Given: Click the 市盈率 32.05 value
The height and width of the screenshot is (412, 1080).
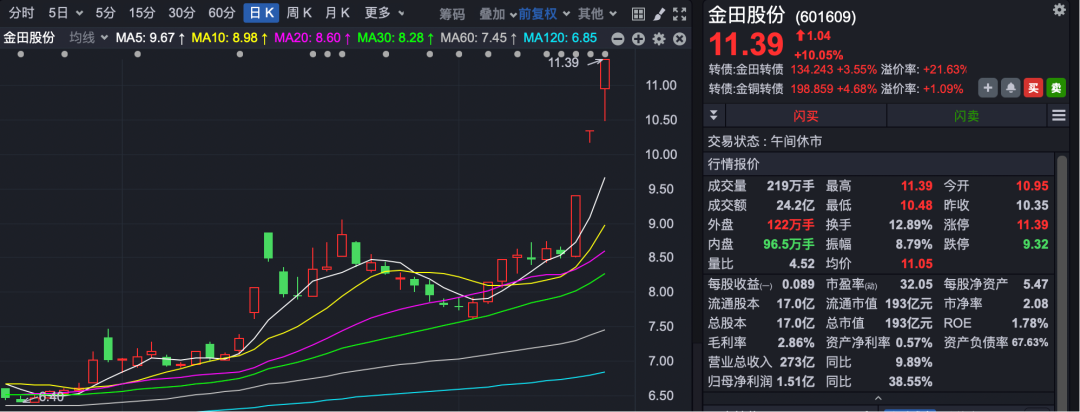Looking at the screenshot, I should [916, 284].
